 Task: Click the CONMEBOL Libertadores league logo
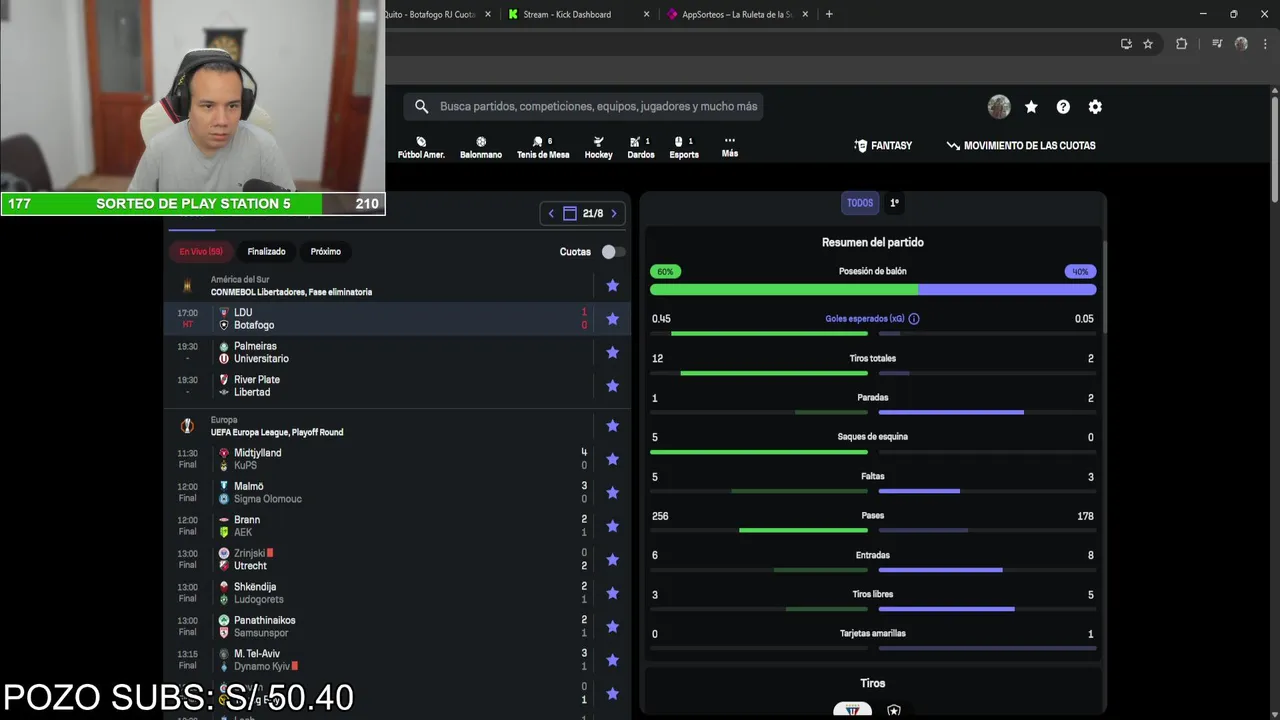187,286
